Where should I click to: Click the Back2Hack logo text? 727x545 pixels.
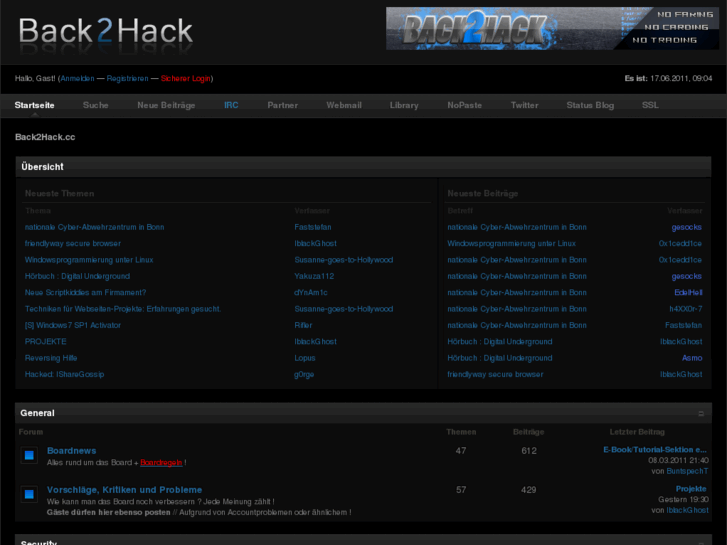(x=105, y=32)
